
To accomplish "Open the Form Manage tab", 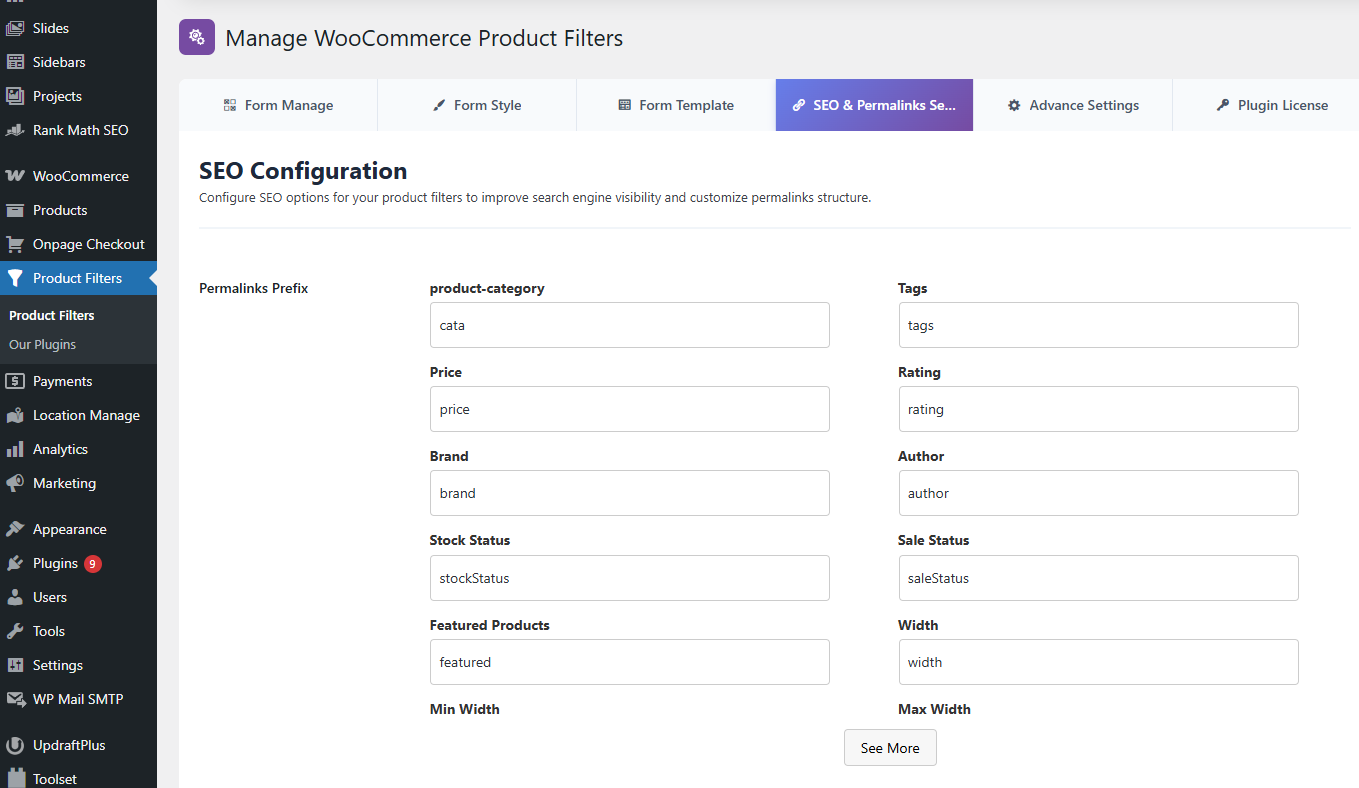I will [278, 105].
